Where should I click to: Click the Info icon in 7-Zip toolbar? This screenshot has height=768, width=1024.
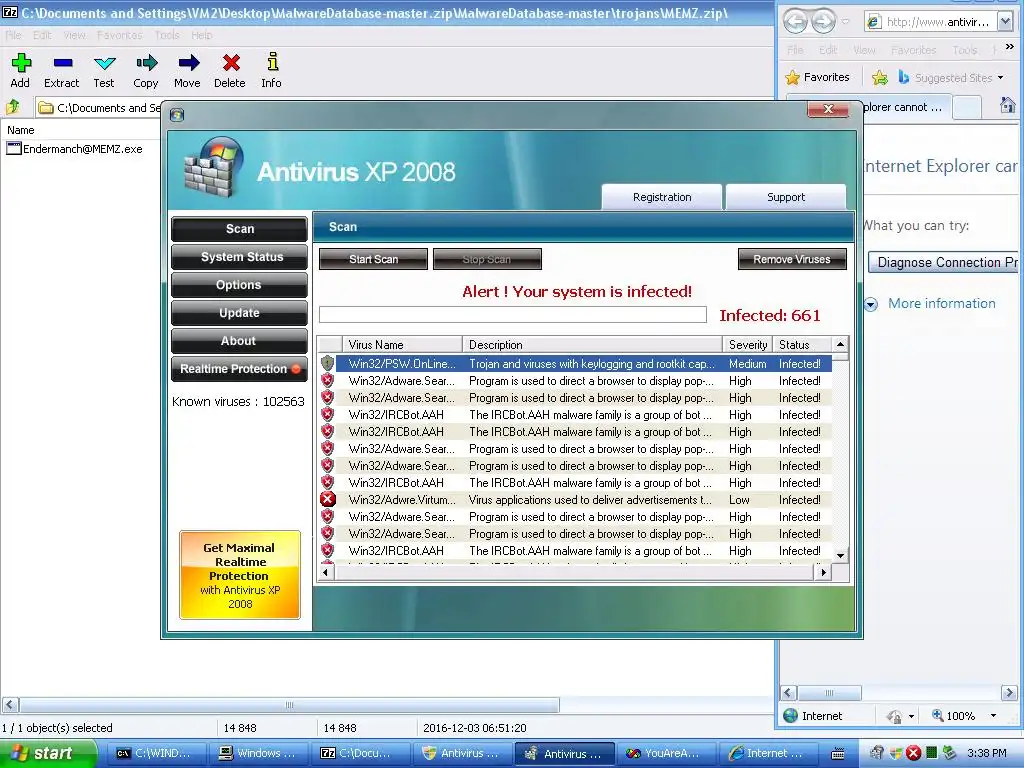click(x=272, y=62)
